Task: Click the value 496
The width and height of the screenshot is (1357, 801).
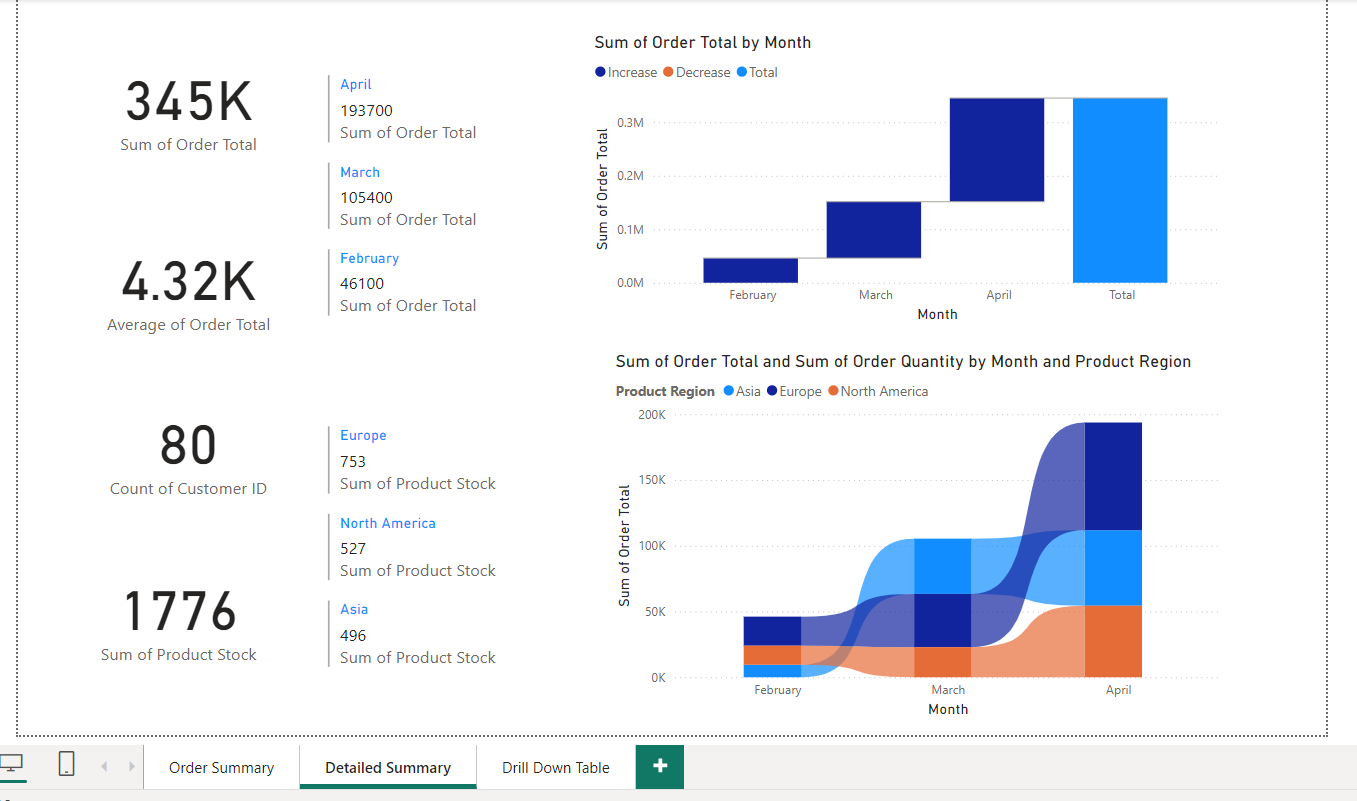Action: [353, 636]
